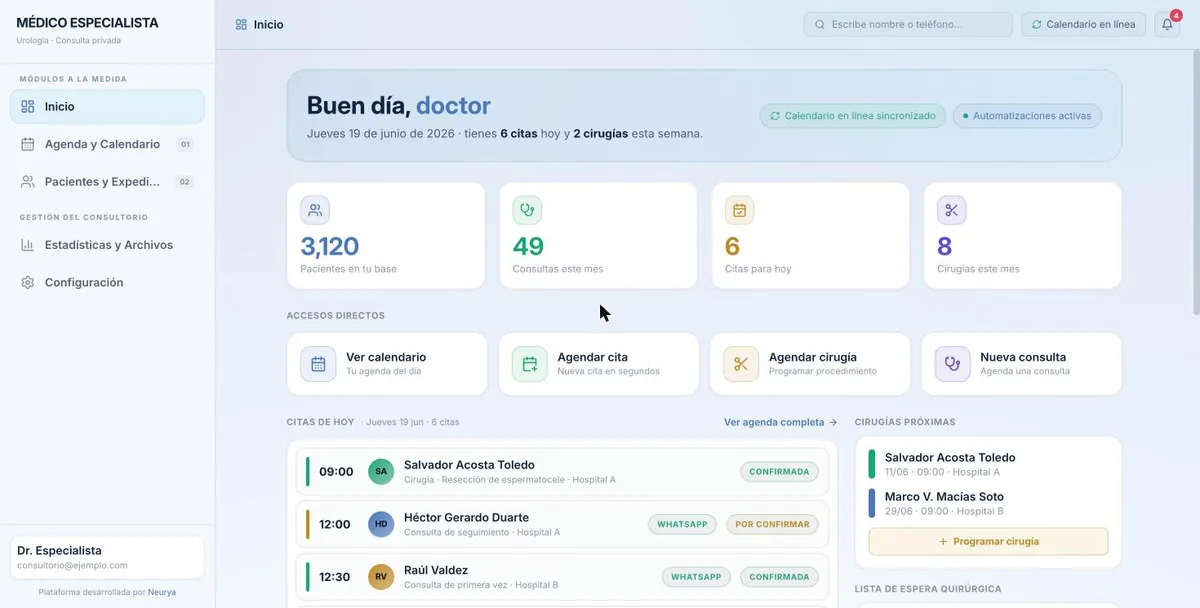Image resolution: width=1200 pixels, height=608 pixels.
Task: Click the HD avatar of Héctor Gerardo Duarte
Action: 381,524
